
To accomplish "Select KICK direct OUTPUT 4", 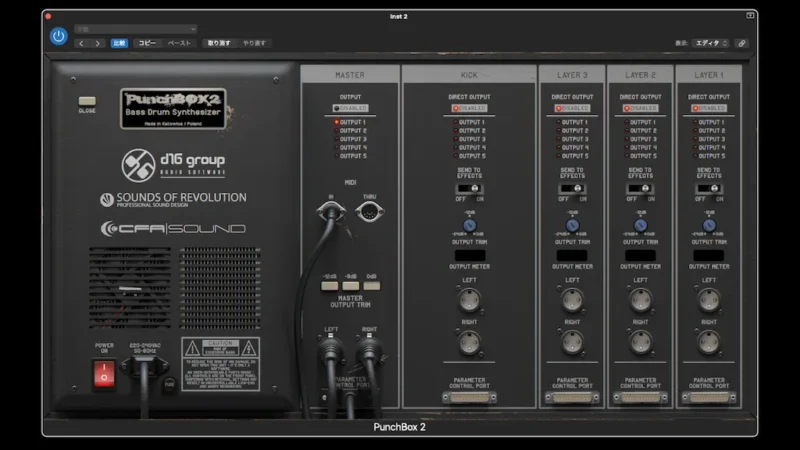I will tap(469, 147).
